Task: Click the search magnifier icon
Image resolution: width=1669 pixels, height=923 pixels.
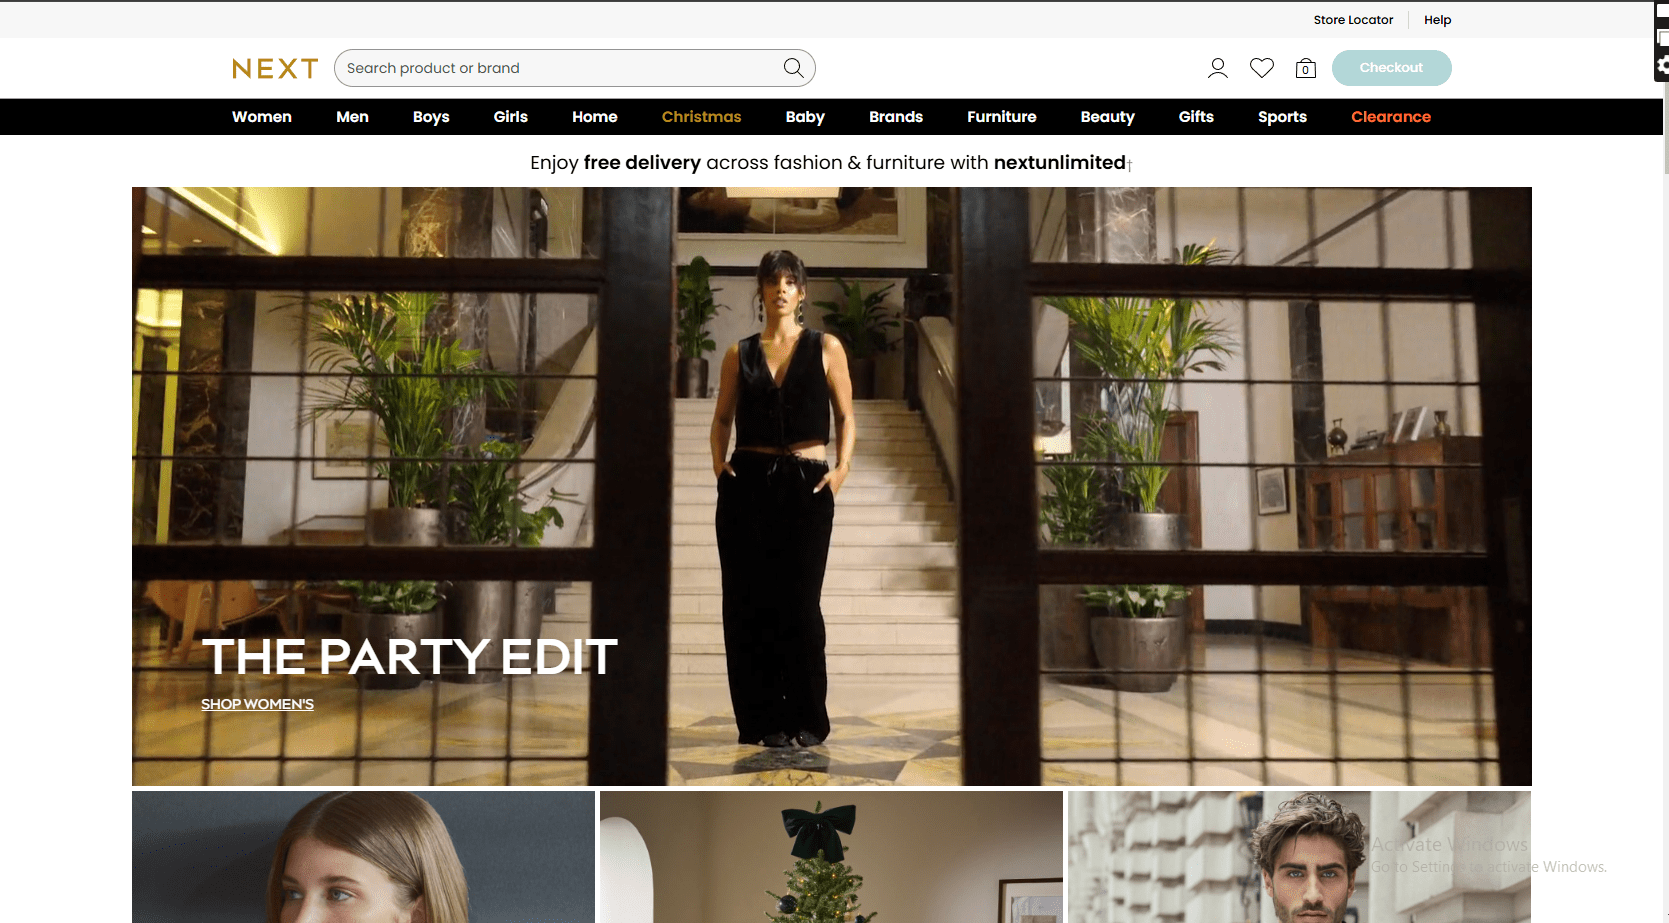Action: (x=793, y=68)
